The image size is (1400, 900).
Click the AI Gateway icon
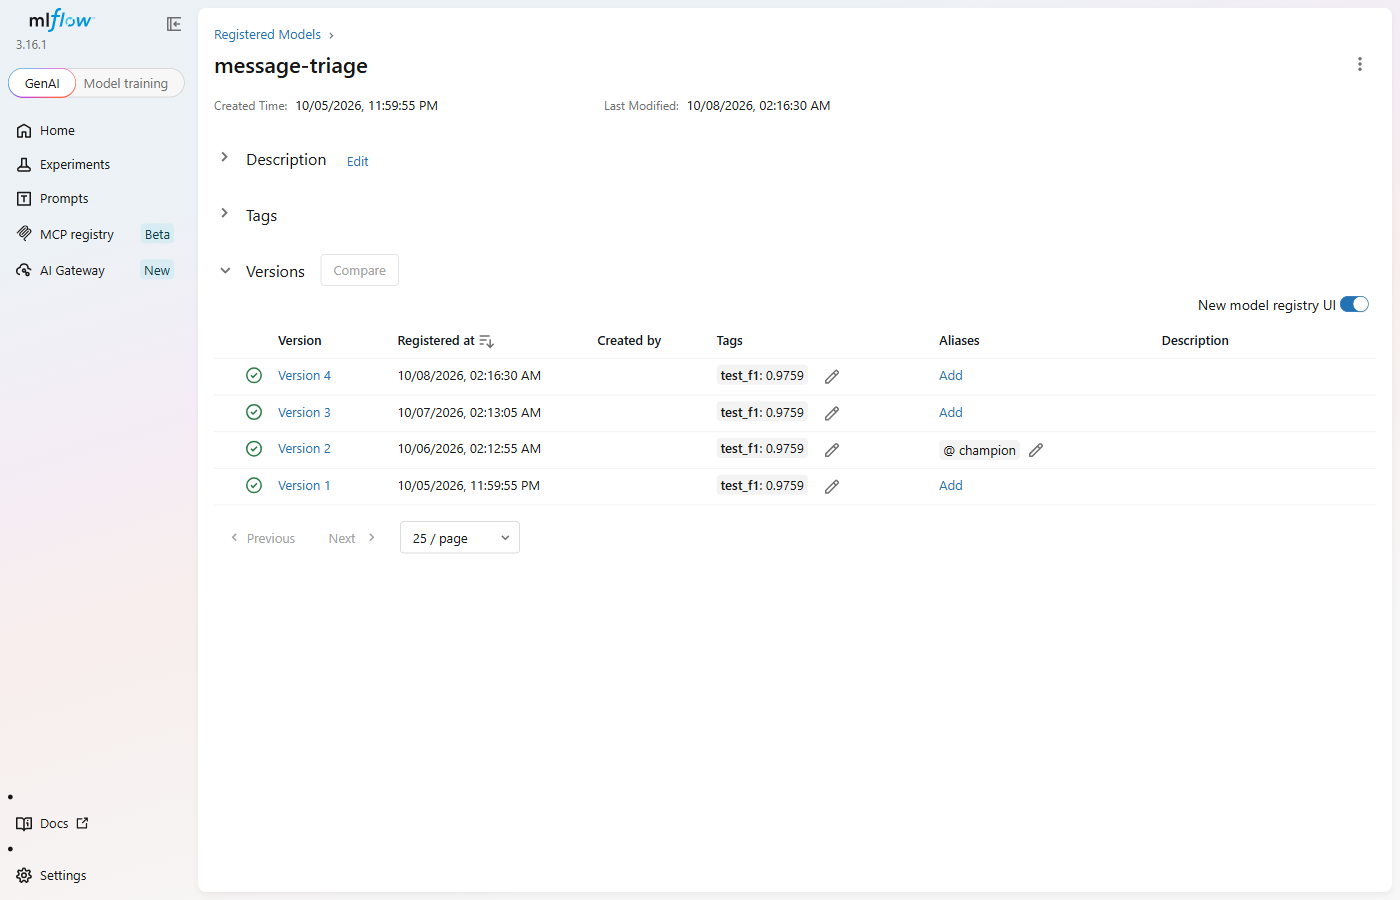click(24, 270)
